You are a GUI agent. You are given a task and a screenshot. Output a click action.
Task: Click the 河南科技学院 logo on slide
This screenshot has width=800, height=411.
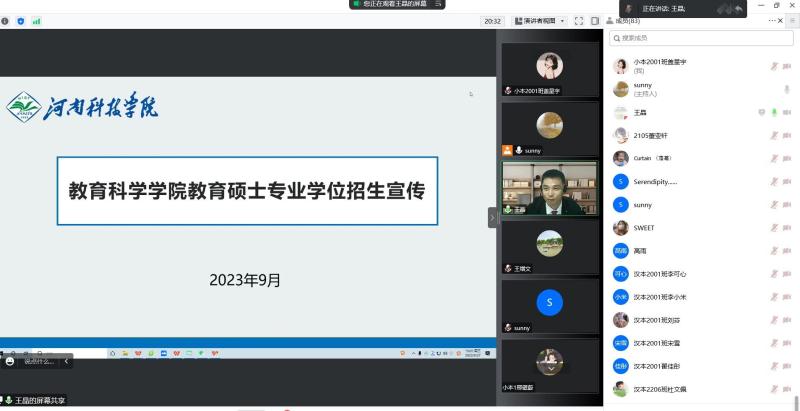82,107
